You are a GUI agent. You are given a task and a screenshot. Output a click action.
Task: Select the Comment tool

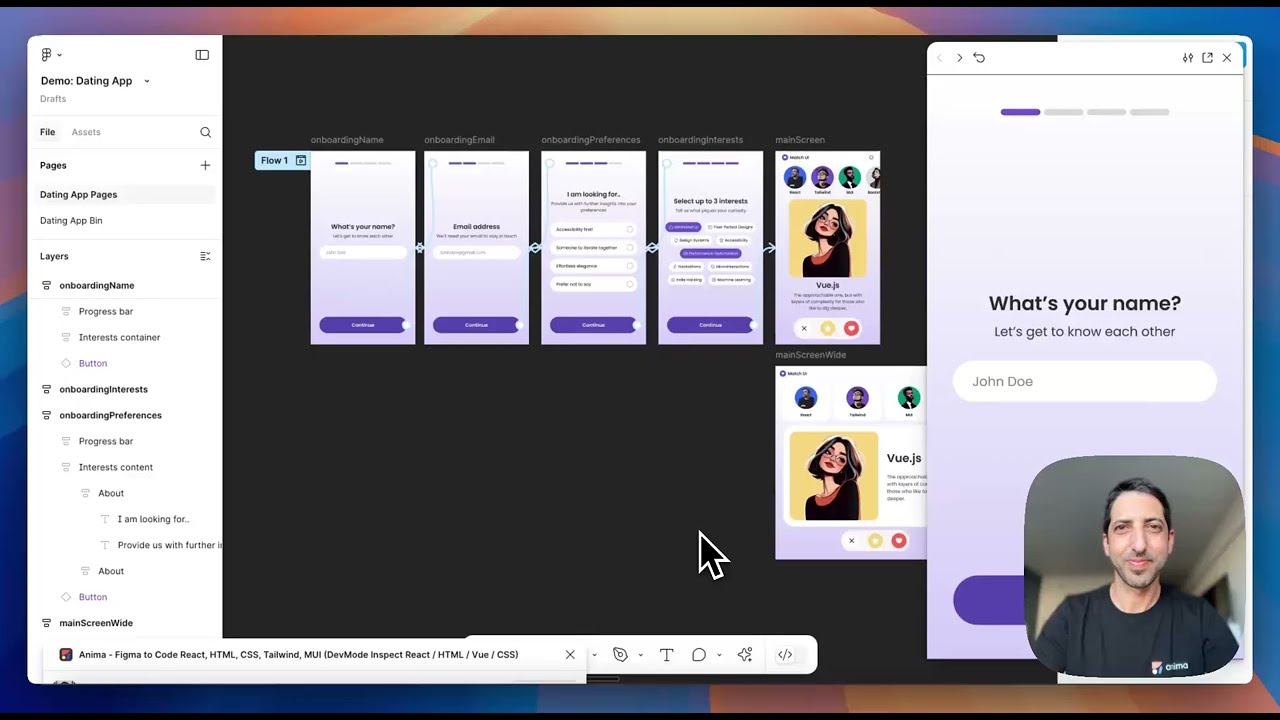coord(699,655)
